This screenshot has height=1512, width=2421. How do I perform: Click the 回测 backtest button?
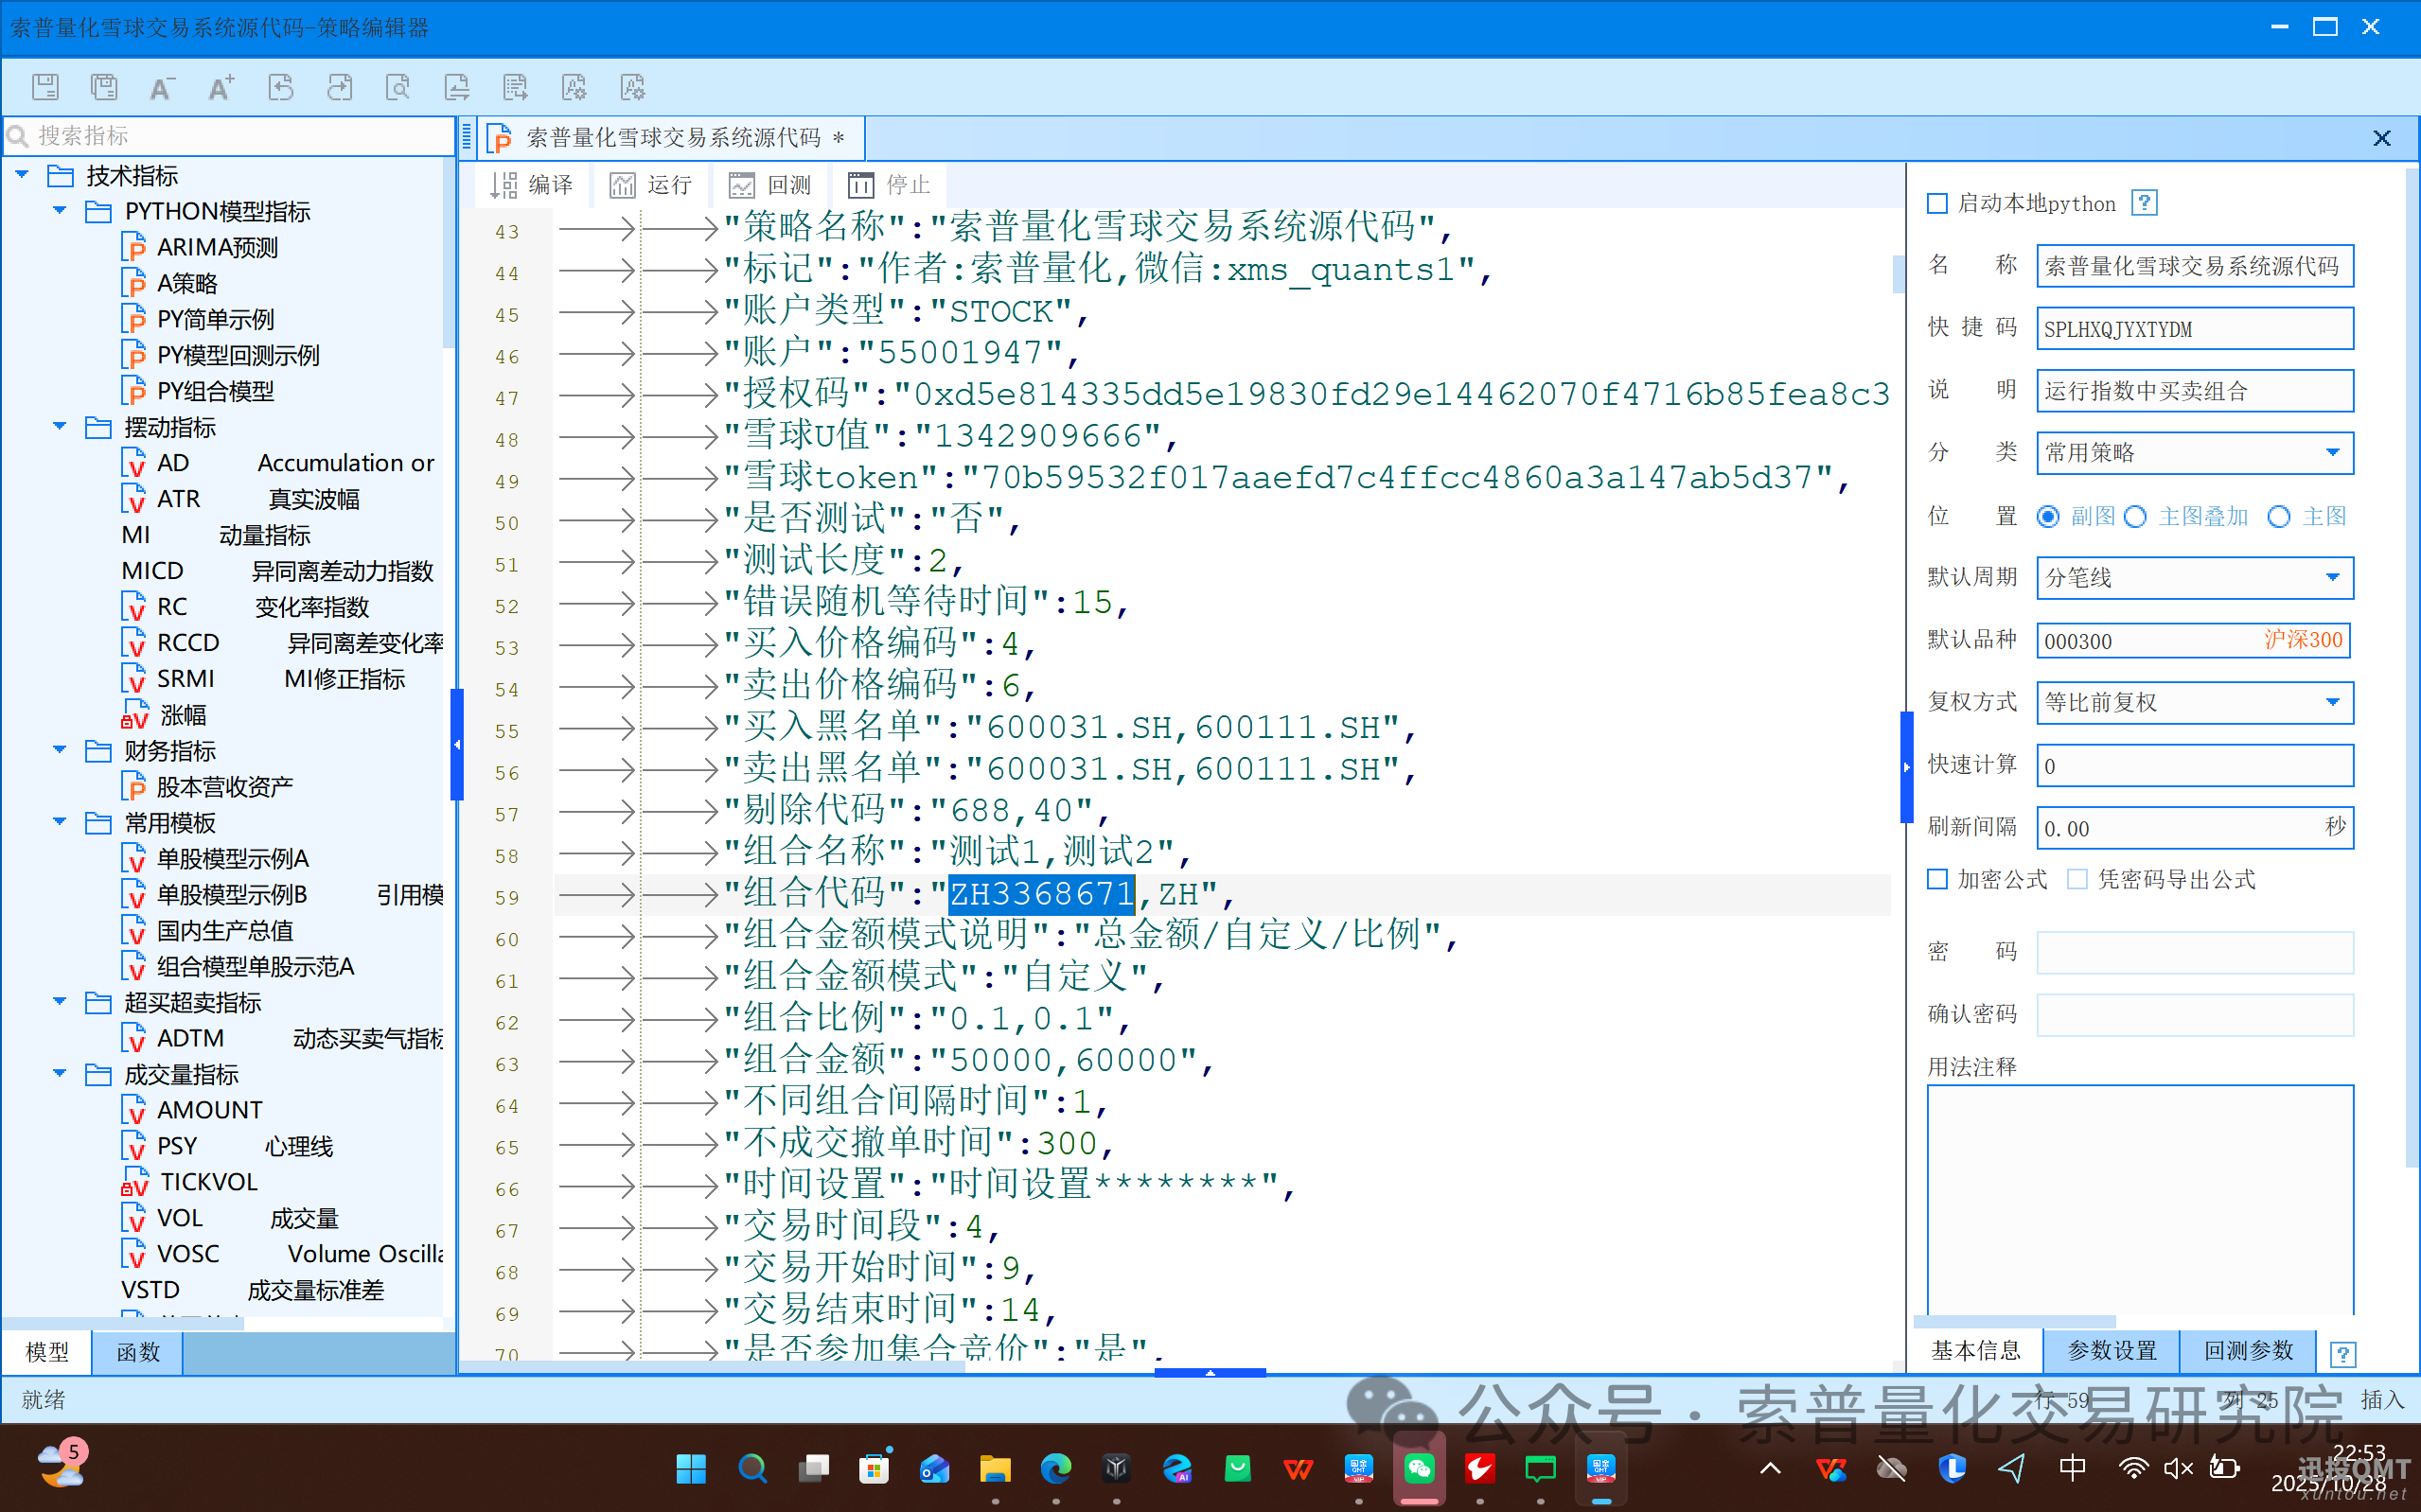point(770,185)
